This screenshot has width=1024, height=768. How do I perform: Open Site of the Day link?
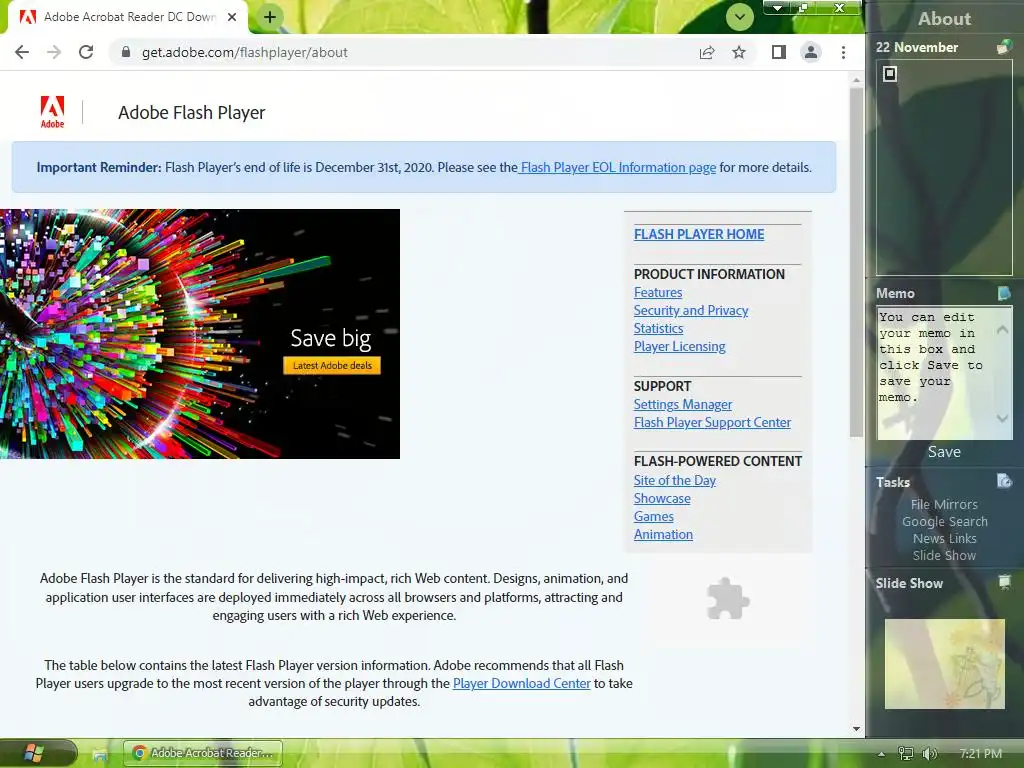pyautogui.click(x=675, y=480)
